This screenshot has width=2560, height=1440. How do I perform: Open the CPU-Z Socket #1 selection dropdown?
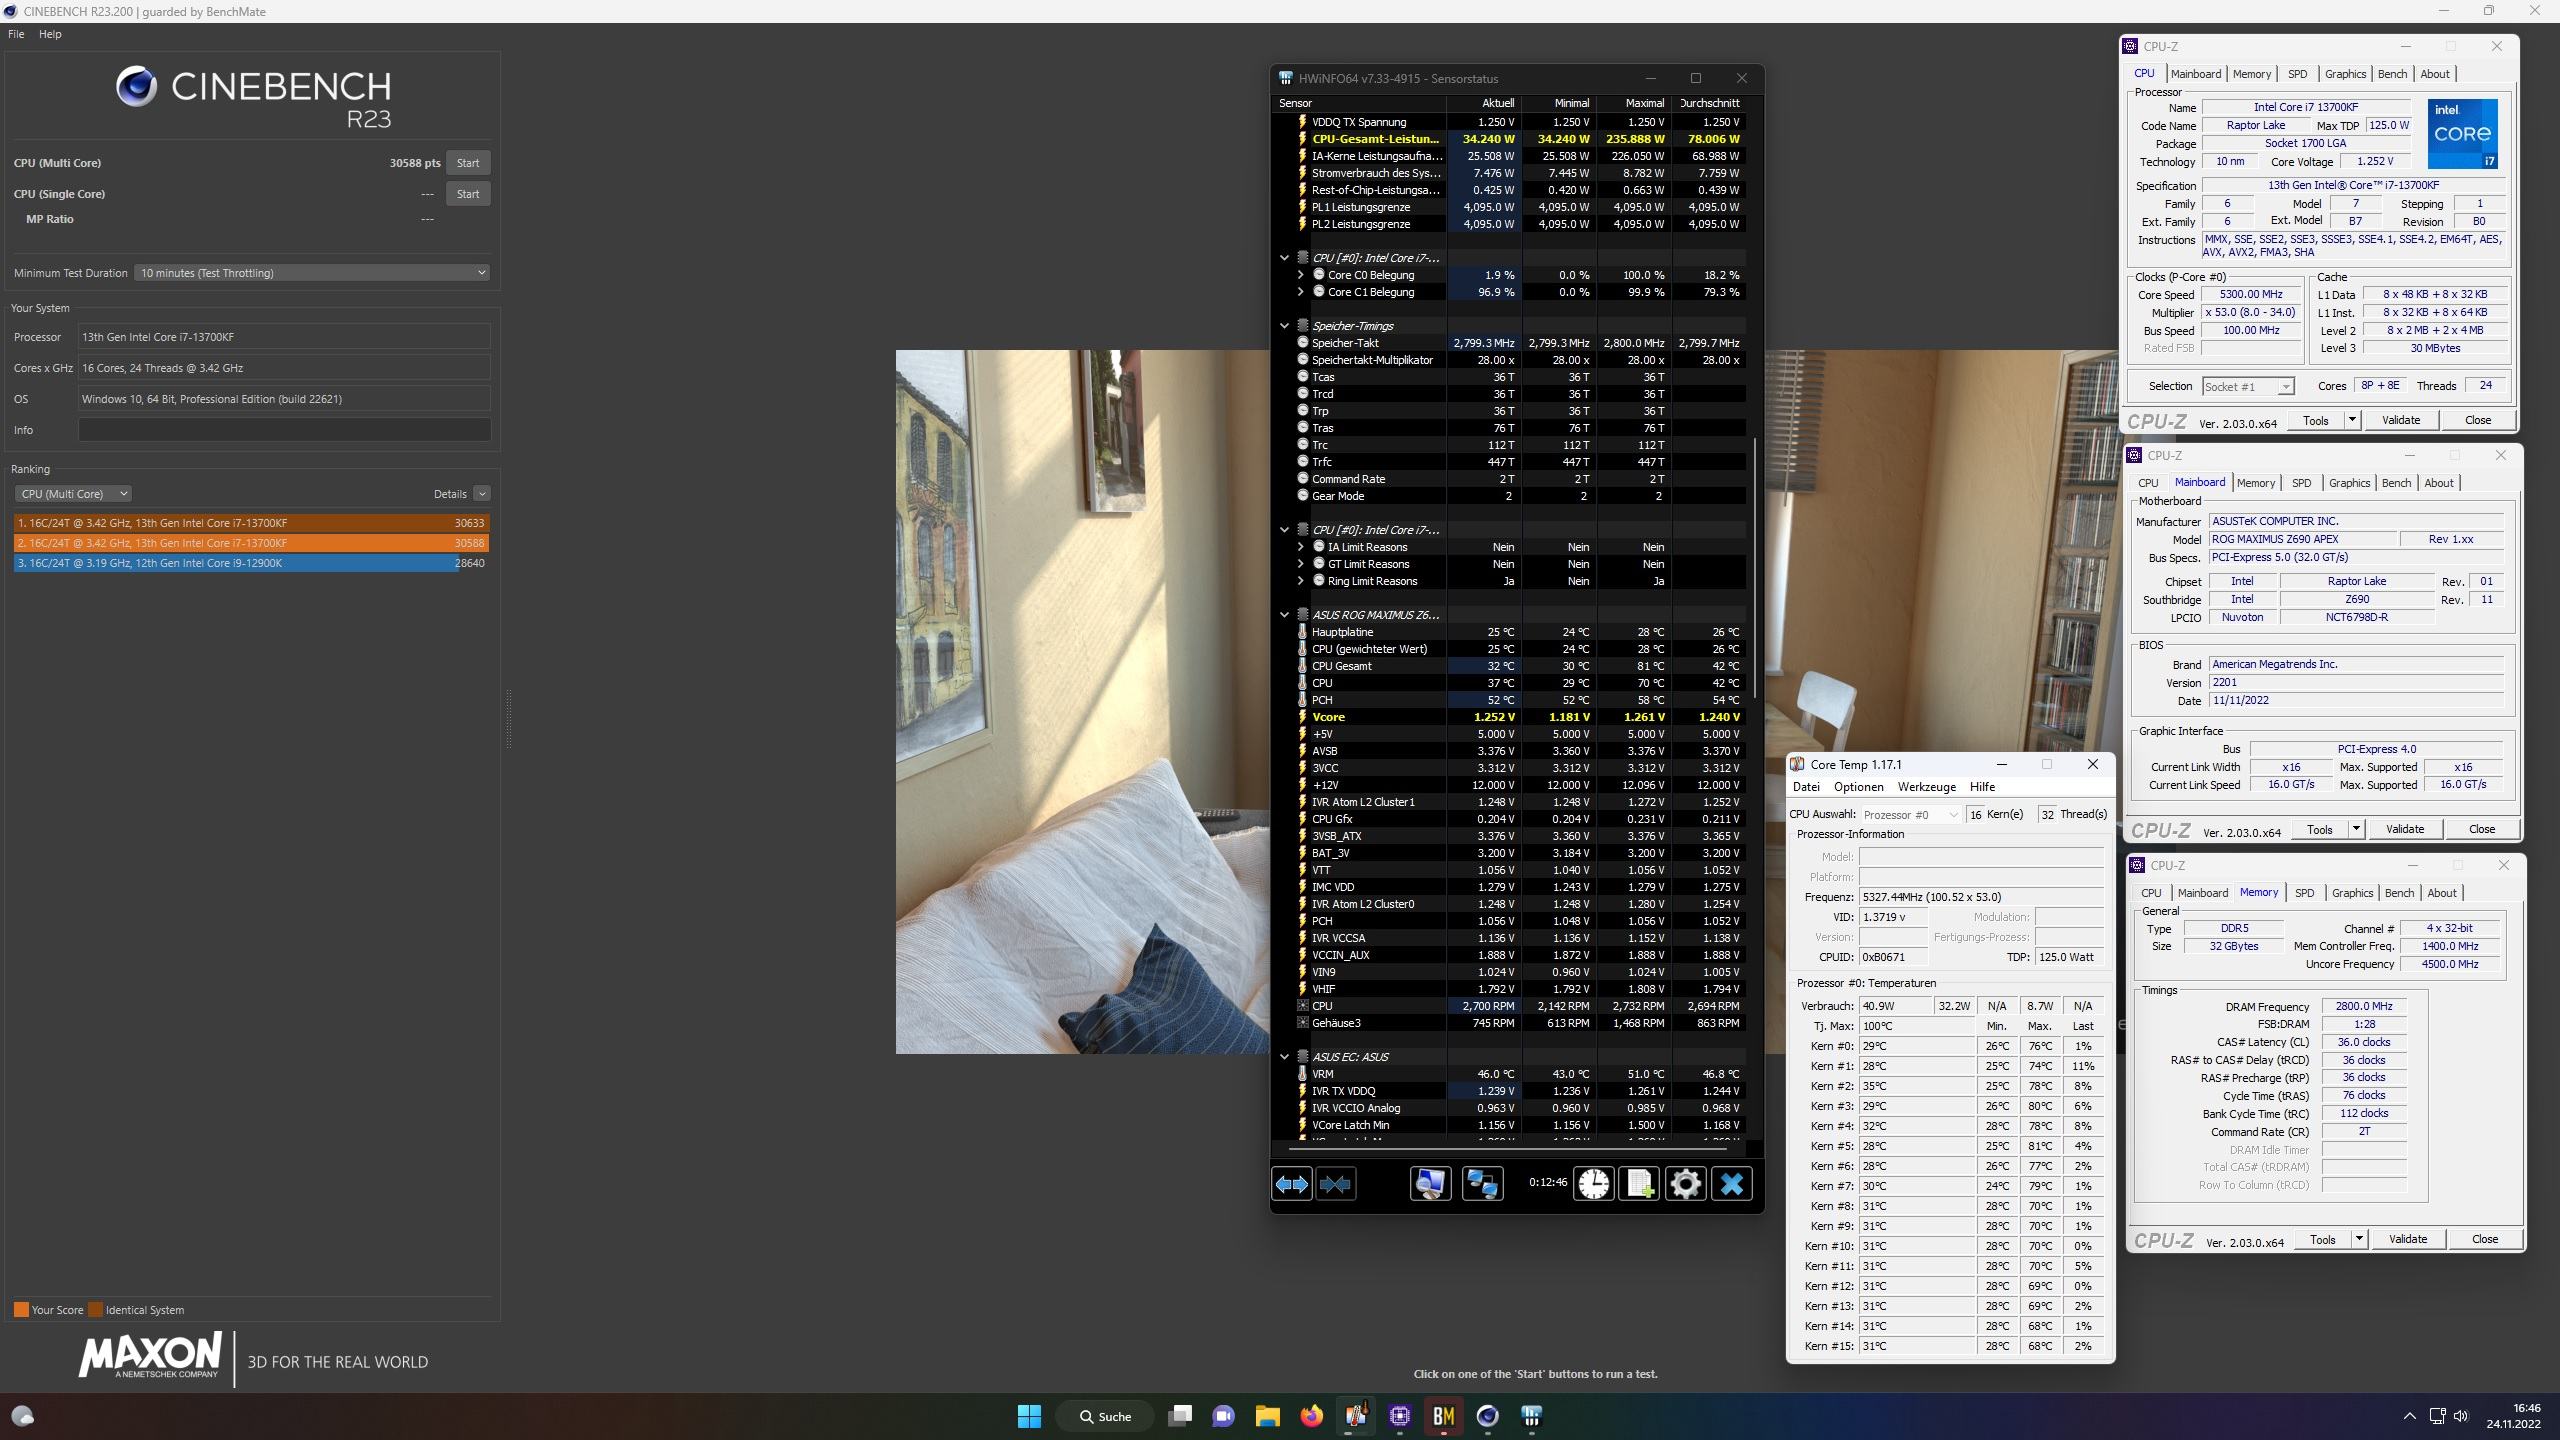click(2248, 387)
